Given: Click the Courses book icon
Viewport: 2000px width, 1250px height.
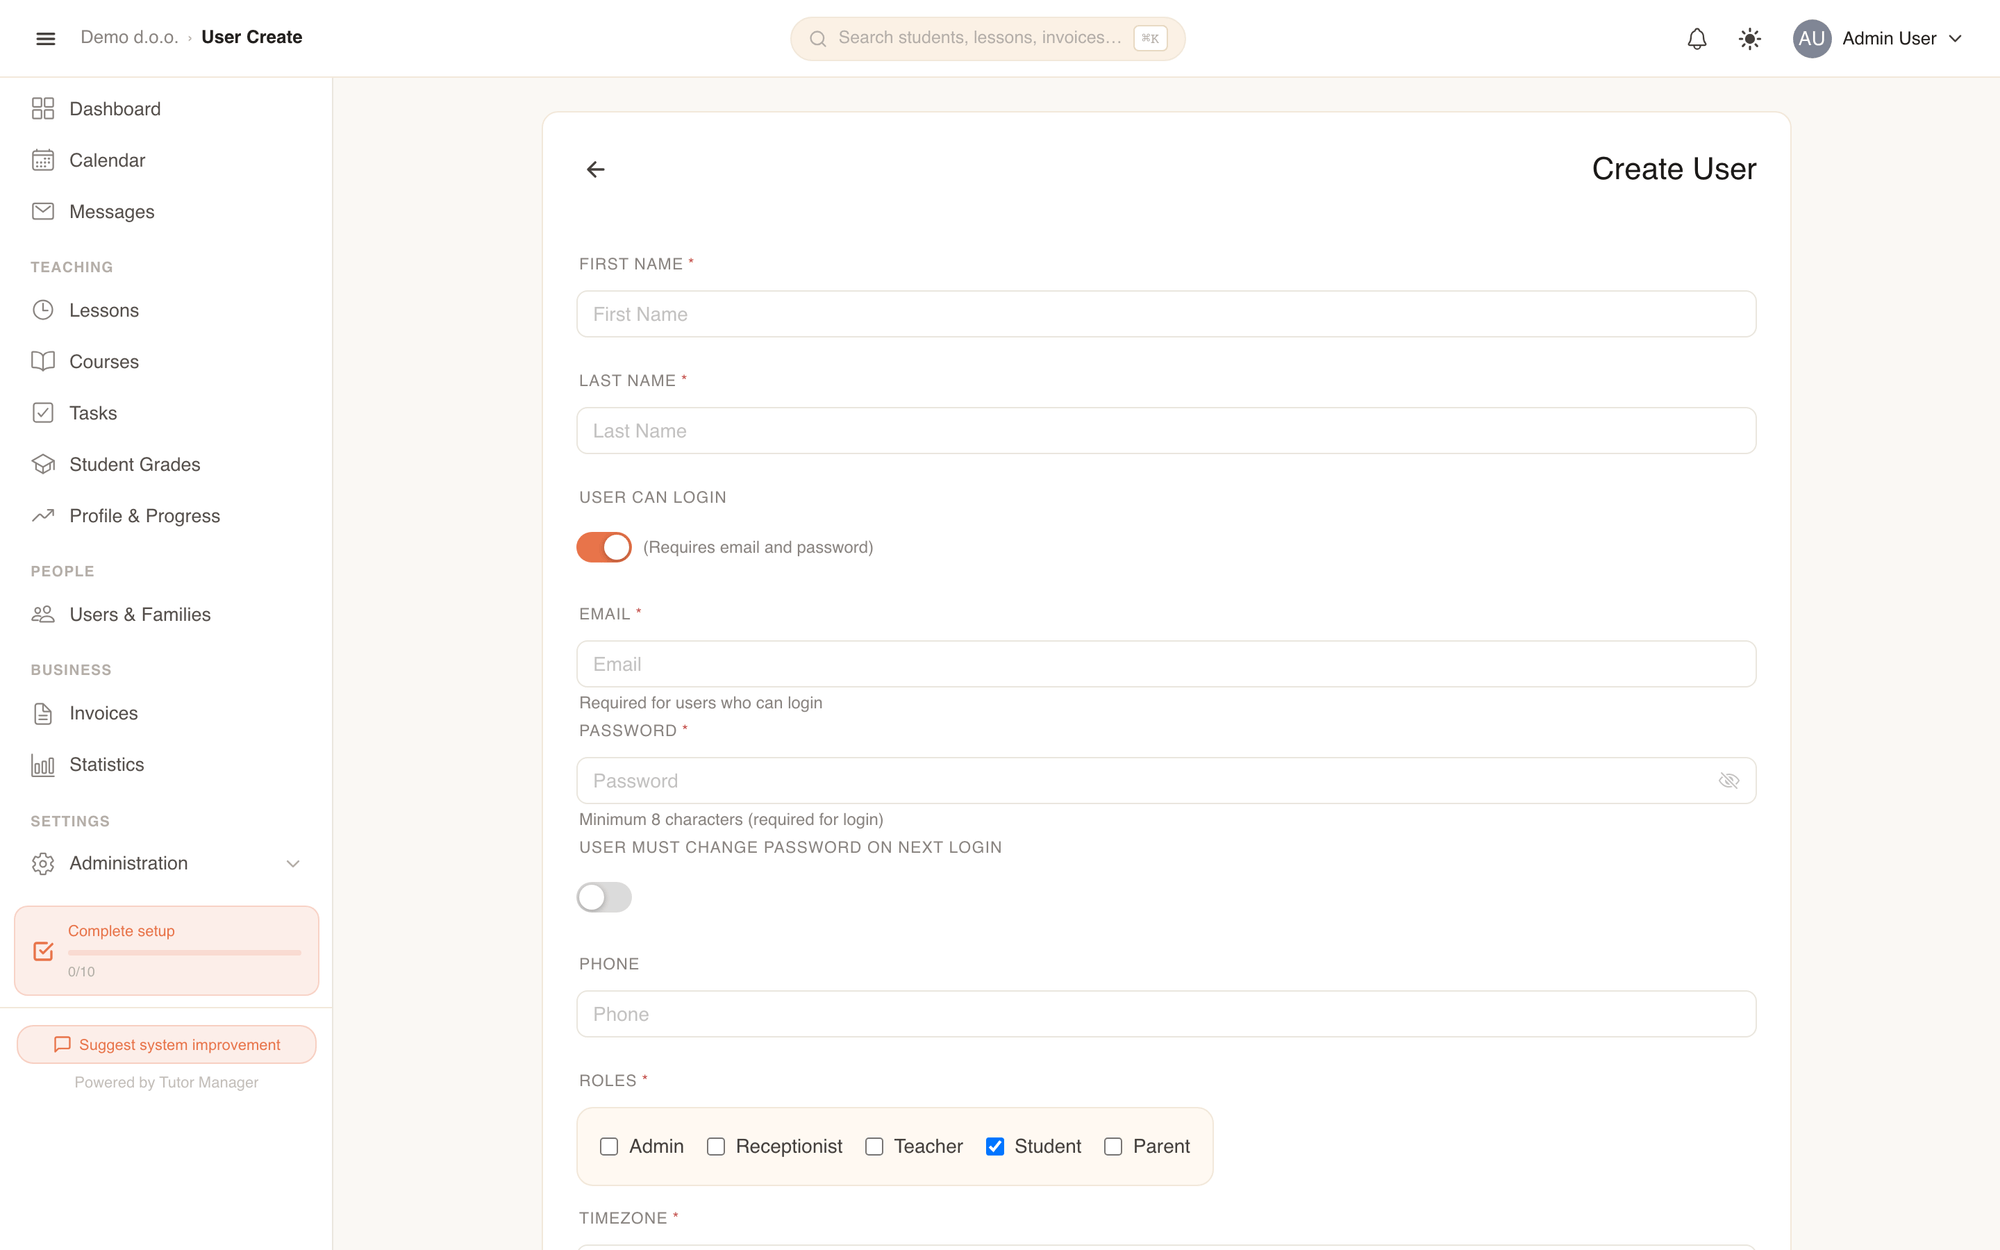Looking at the screenshot, I should tap(43, 361).
